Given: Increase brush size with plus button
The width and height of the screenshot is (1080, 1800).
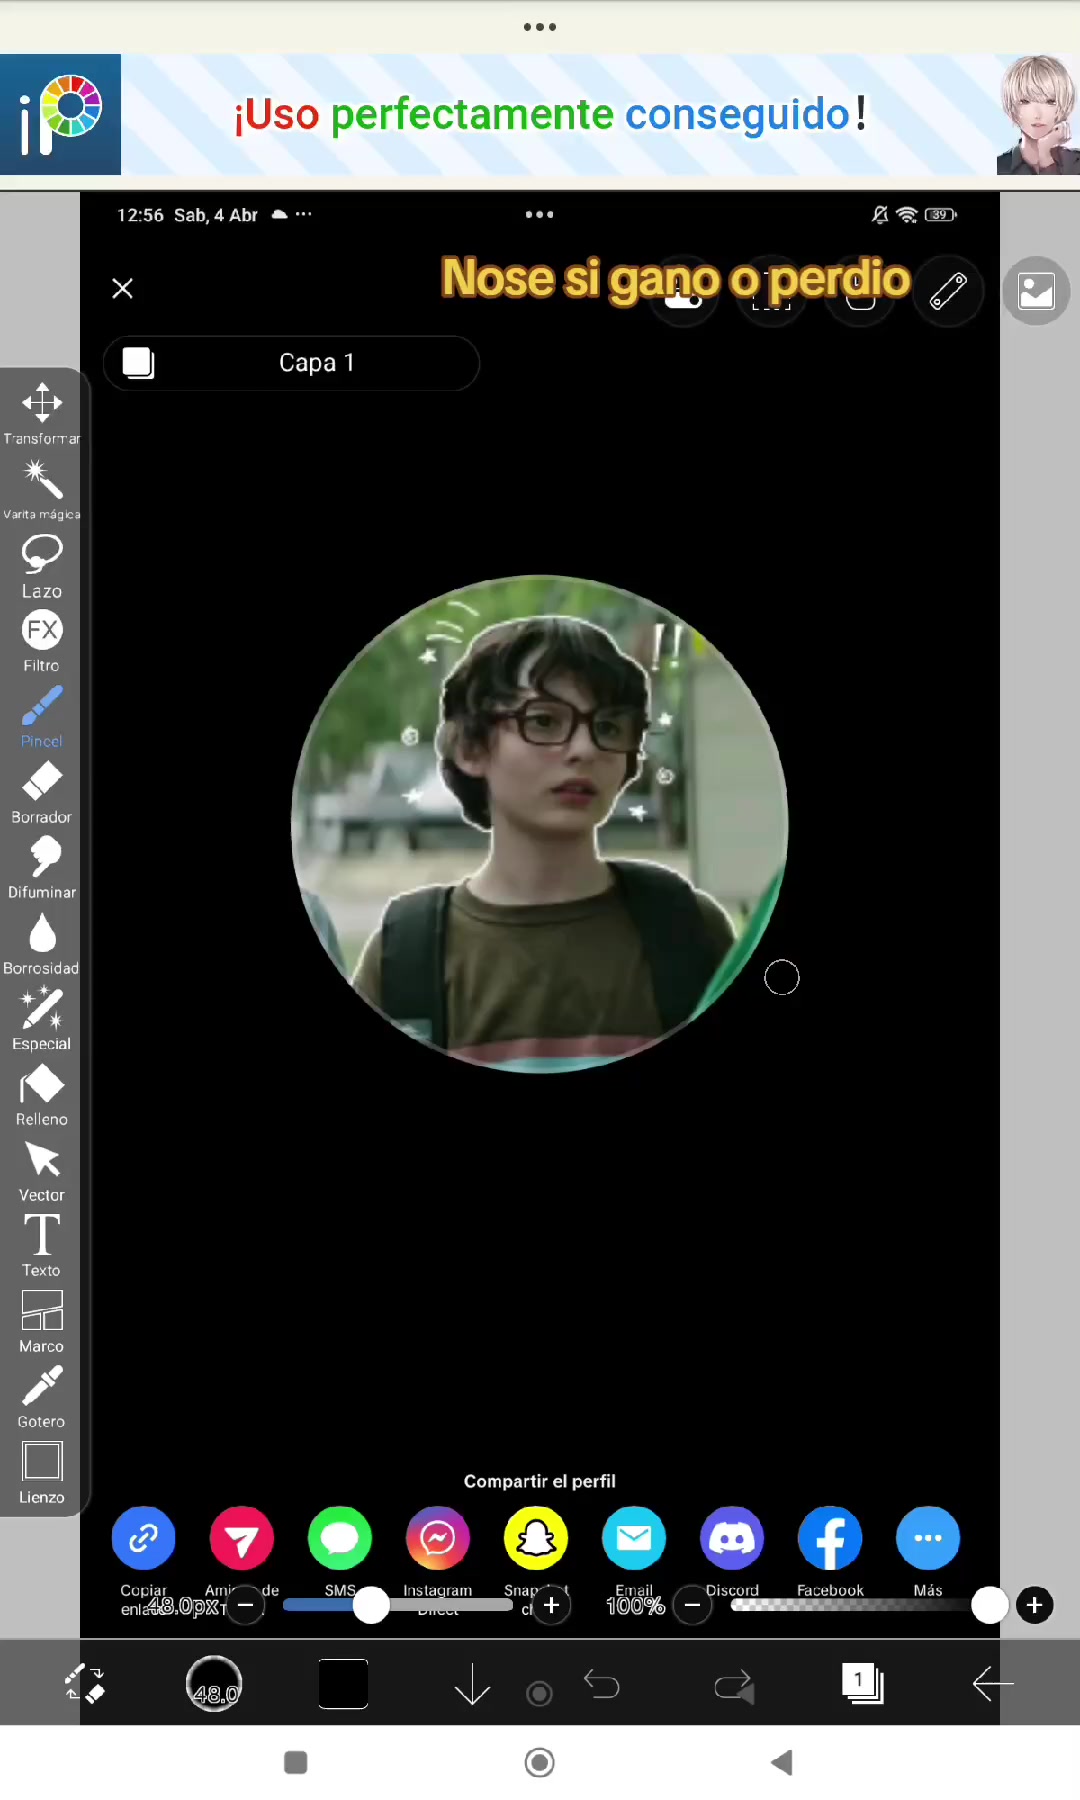Looking at the screenshot, I should pyautogui.click(x=551, y=1605).
